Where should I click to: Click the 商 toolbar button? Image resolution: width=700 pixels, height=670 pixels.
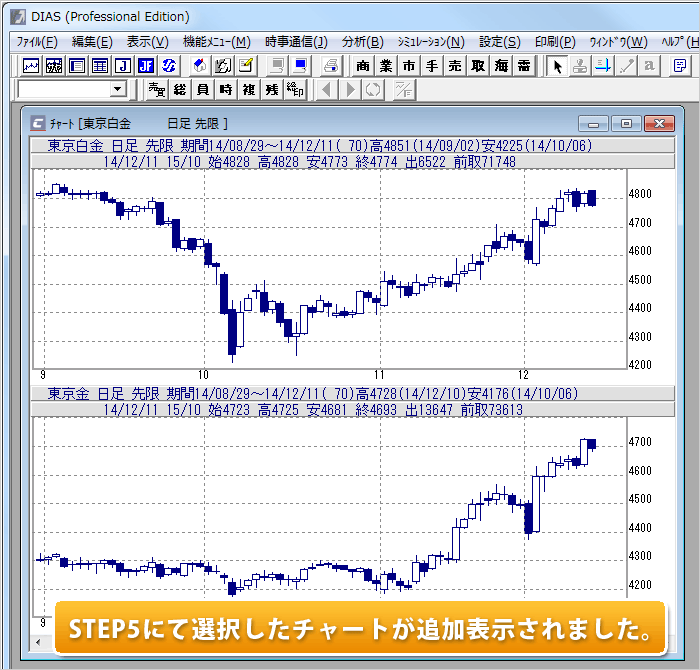pos(362,66)
